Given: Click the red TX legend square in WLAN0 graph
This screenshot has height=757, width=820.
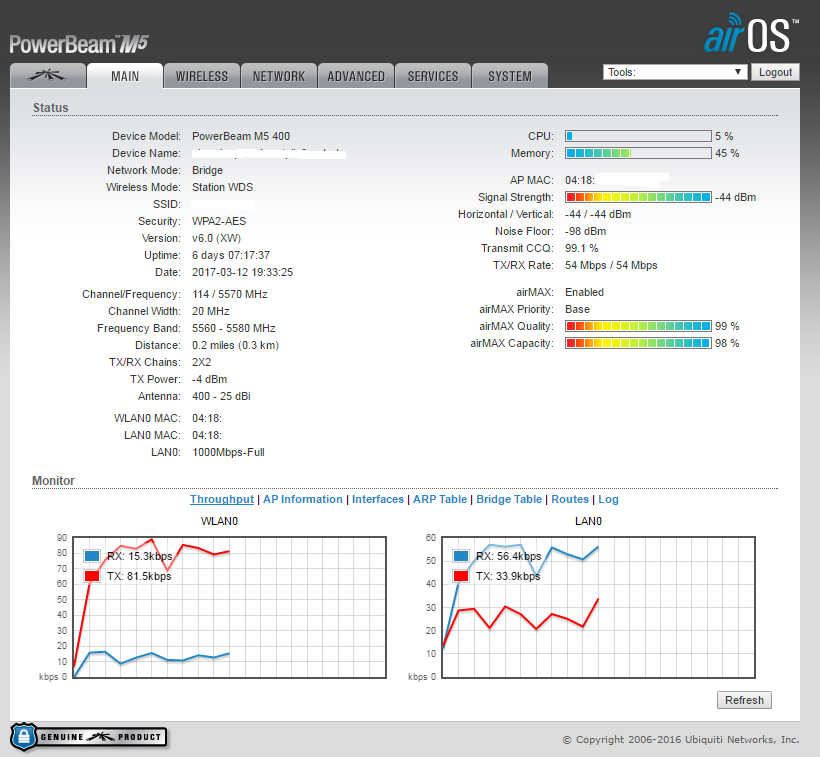Looking at the screenshot, I should (x=92, y=576).
